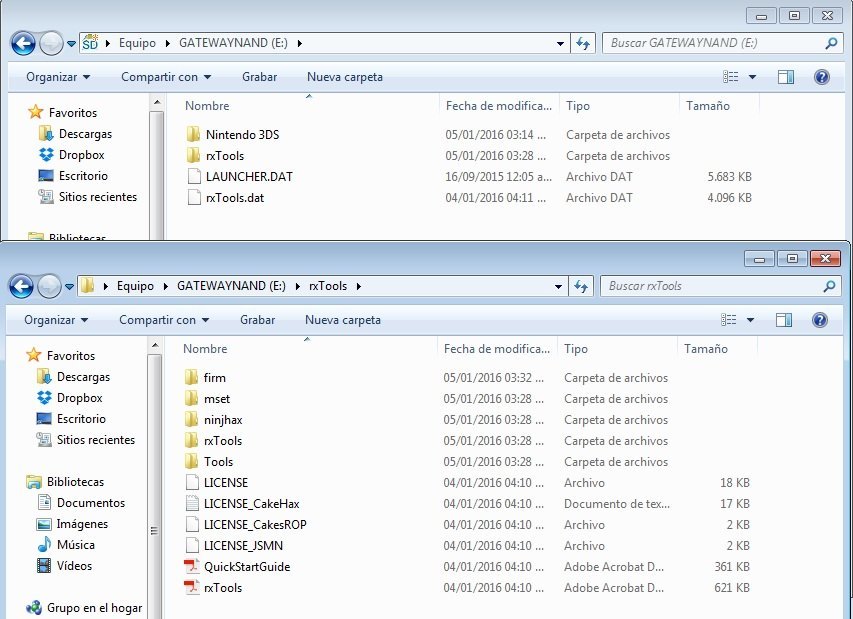
Task: Select Nintendo 3DS folder icon
Action: coord(193,134)
